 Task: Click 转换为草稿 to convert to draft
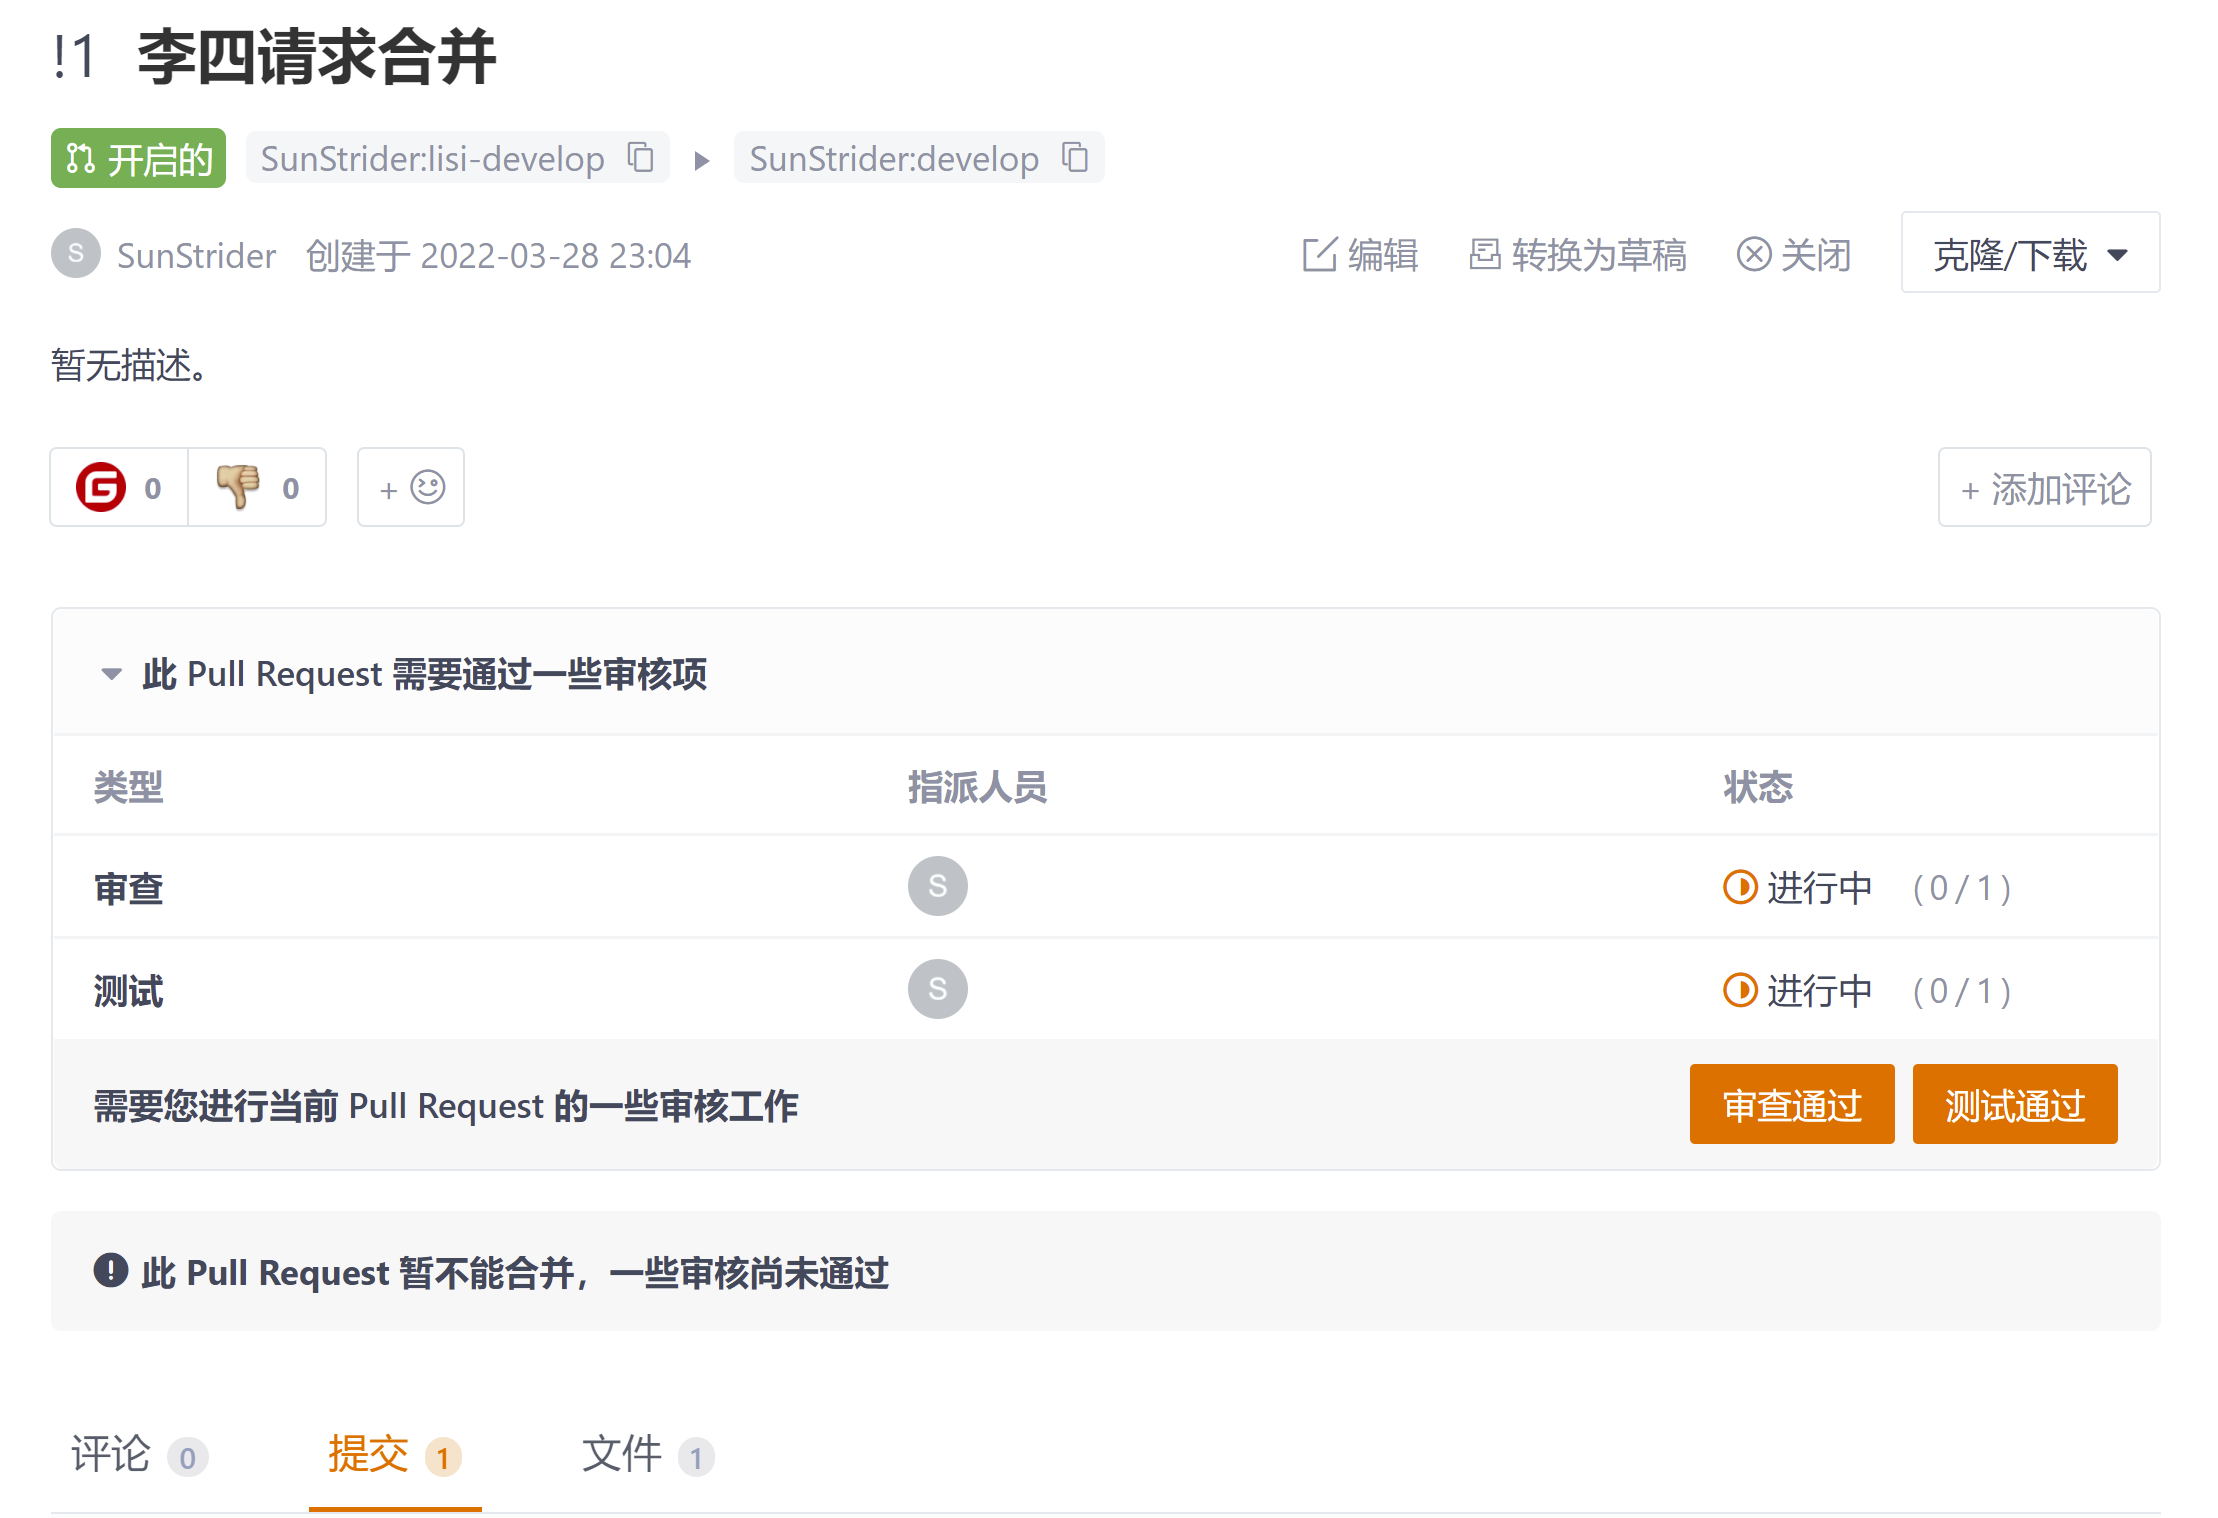pos(1577,255)
